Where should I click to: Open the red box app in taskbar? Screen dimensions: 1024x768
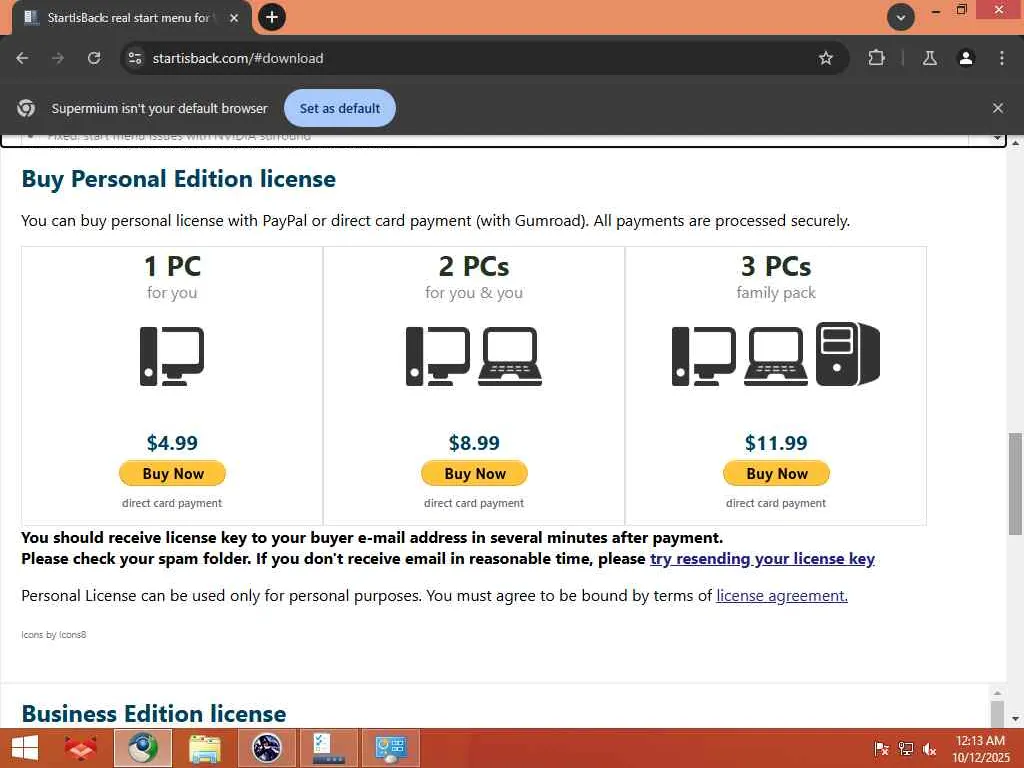click(80, 748)
